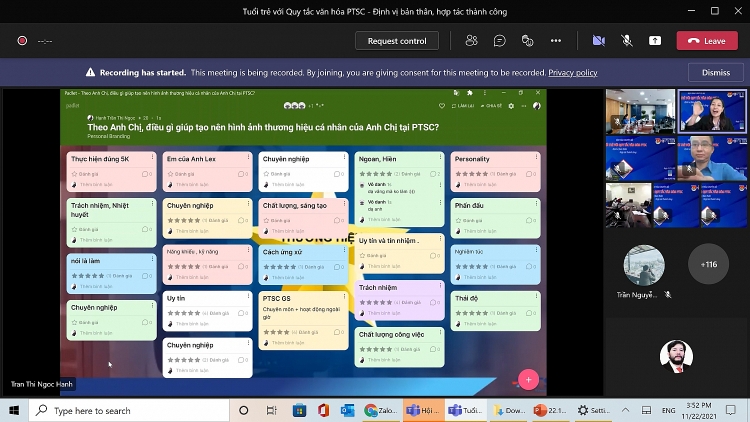Viewport: 750px width, 422px height.
Task: Toggle the microphone mute button
Action: click(627, 41)
